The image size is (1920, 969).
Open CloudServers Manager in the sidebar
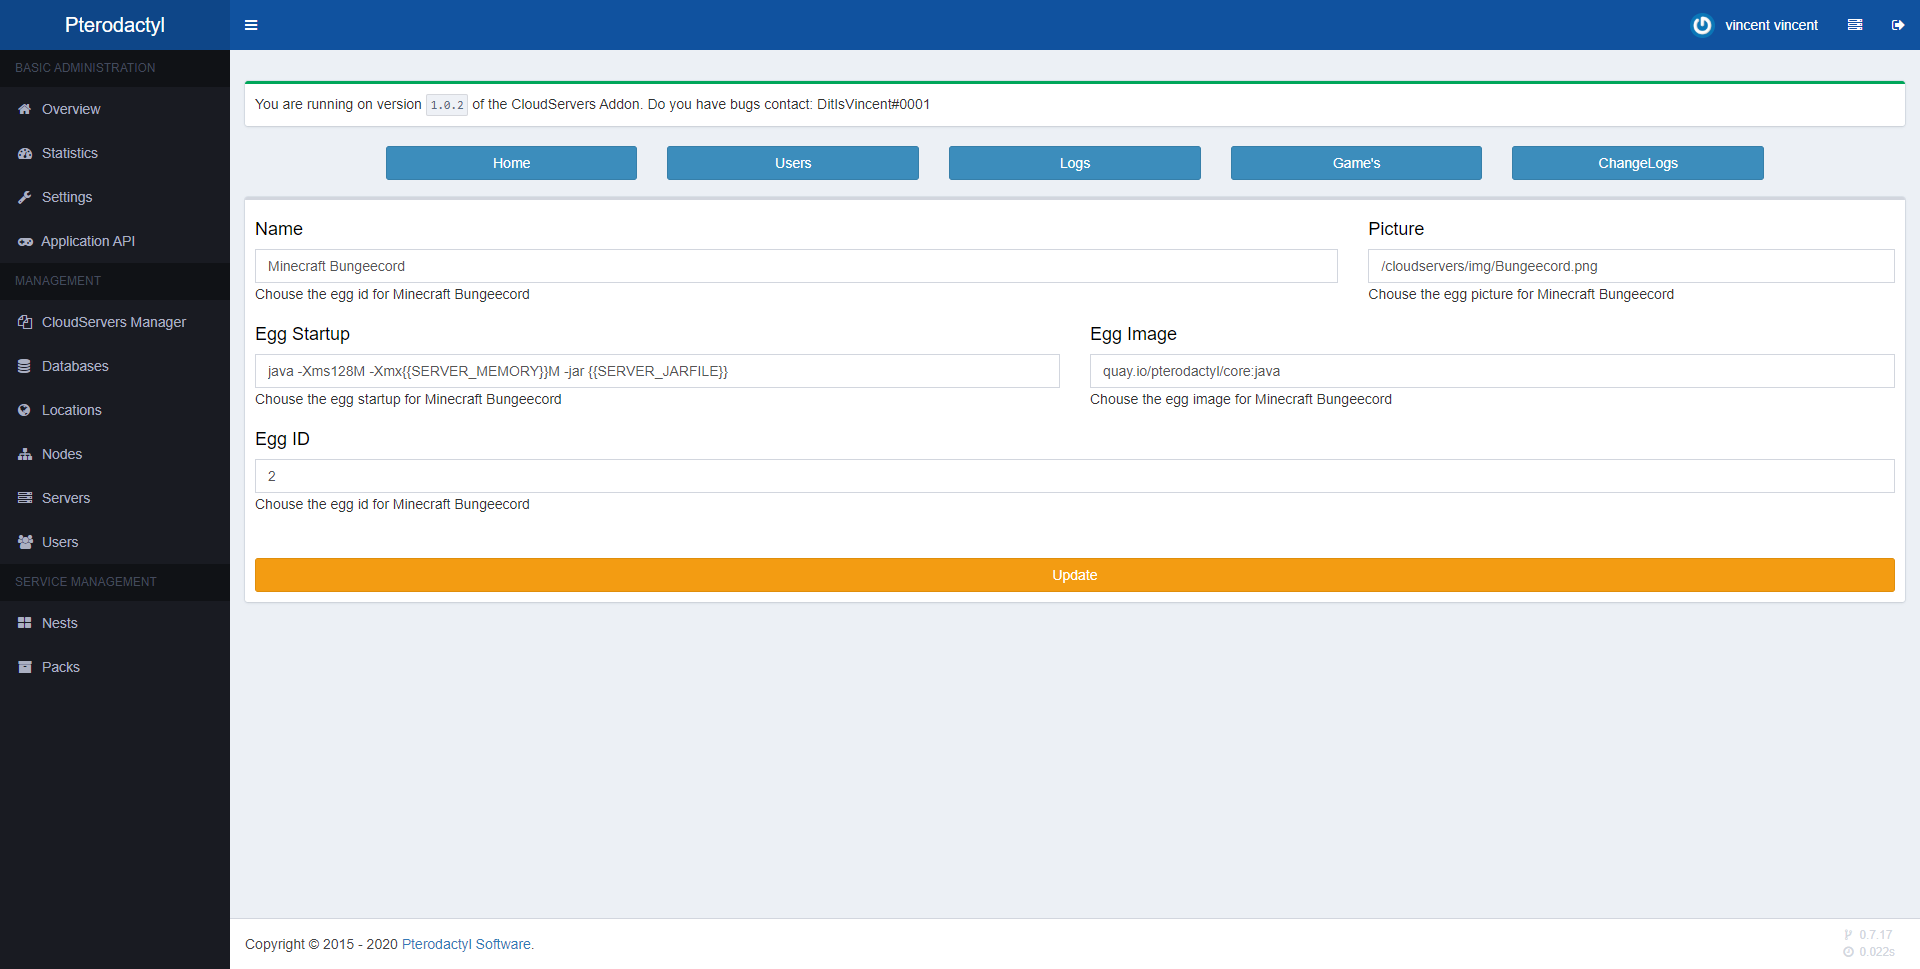click(113, 322)
